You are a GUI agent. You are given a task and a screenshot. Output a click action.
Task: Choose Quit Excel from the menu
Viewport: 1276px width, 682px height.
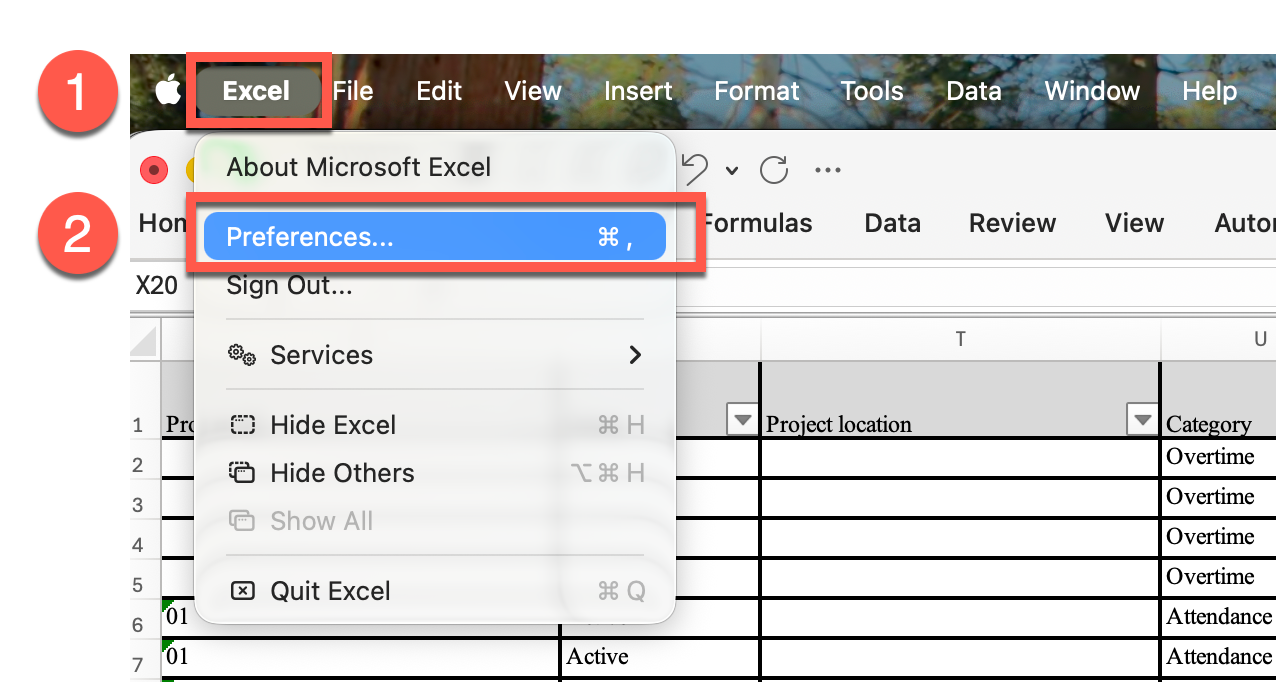tap(330, 591)
